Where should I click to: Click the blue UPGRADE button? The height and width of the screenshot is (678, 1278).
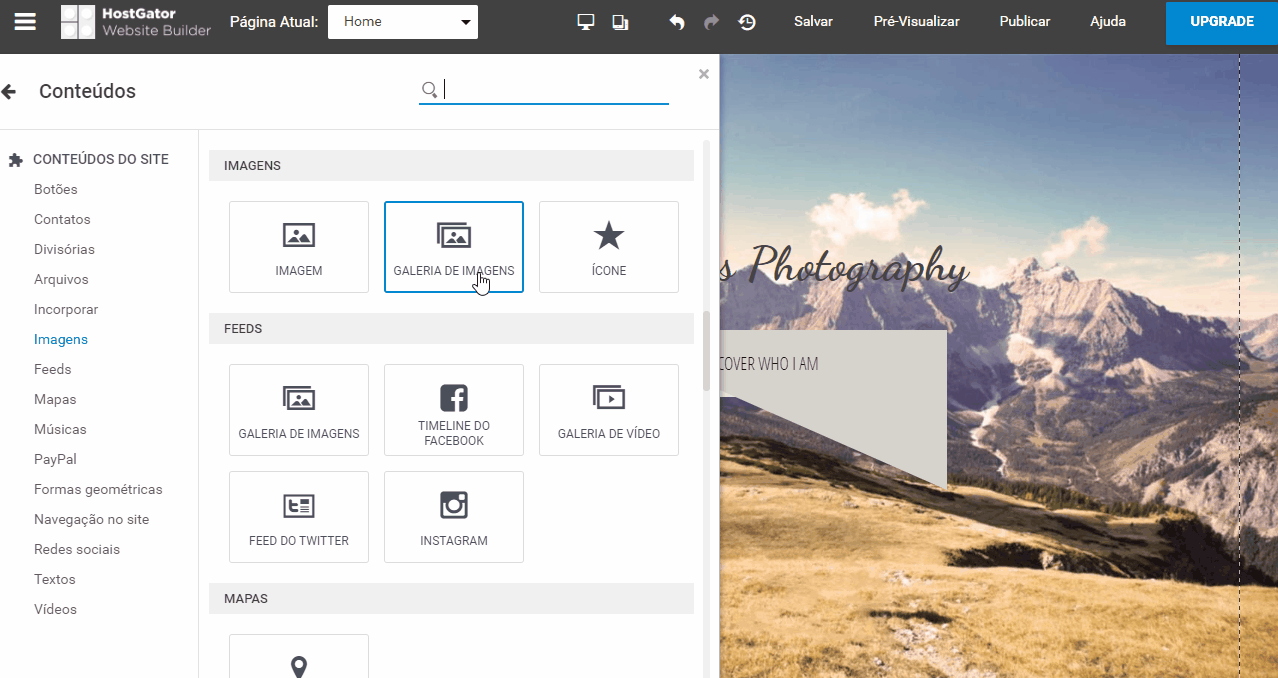click(1222, 22)
